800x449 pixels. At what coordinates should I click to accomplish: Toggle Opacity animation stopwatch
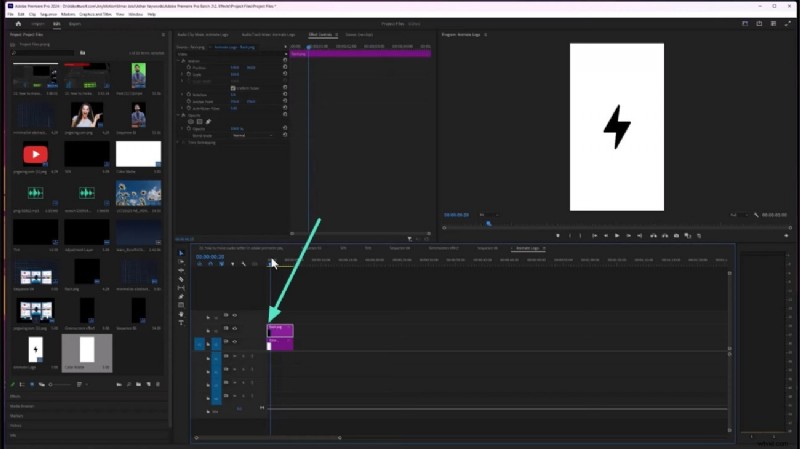point(189,129)
